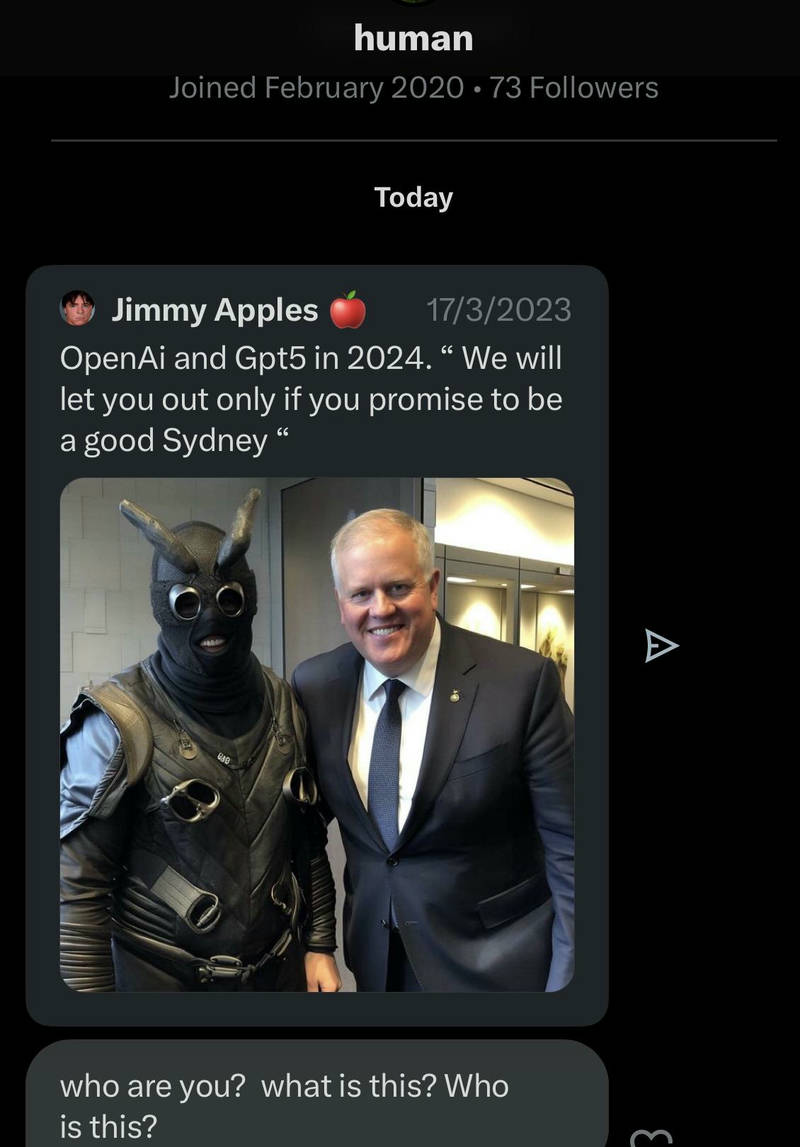Click the Jimmy Apples display name
800x1147 pixels.
pyautogui.click(x=215, y=310)
